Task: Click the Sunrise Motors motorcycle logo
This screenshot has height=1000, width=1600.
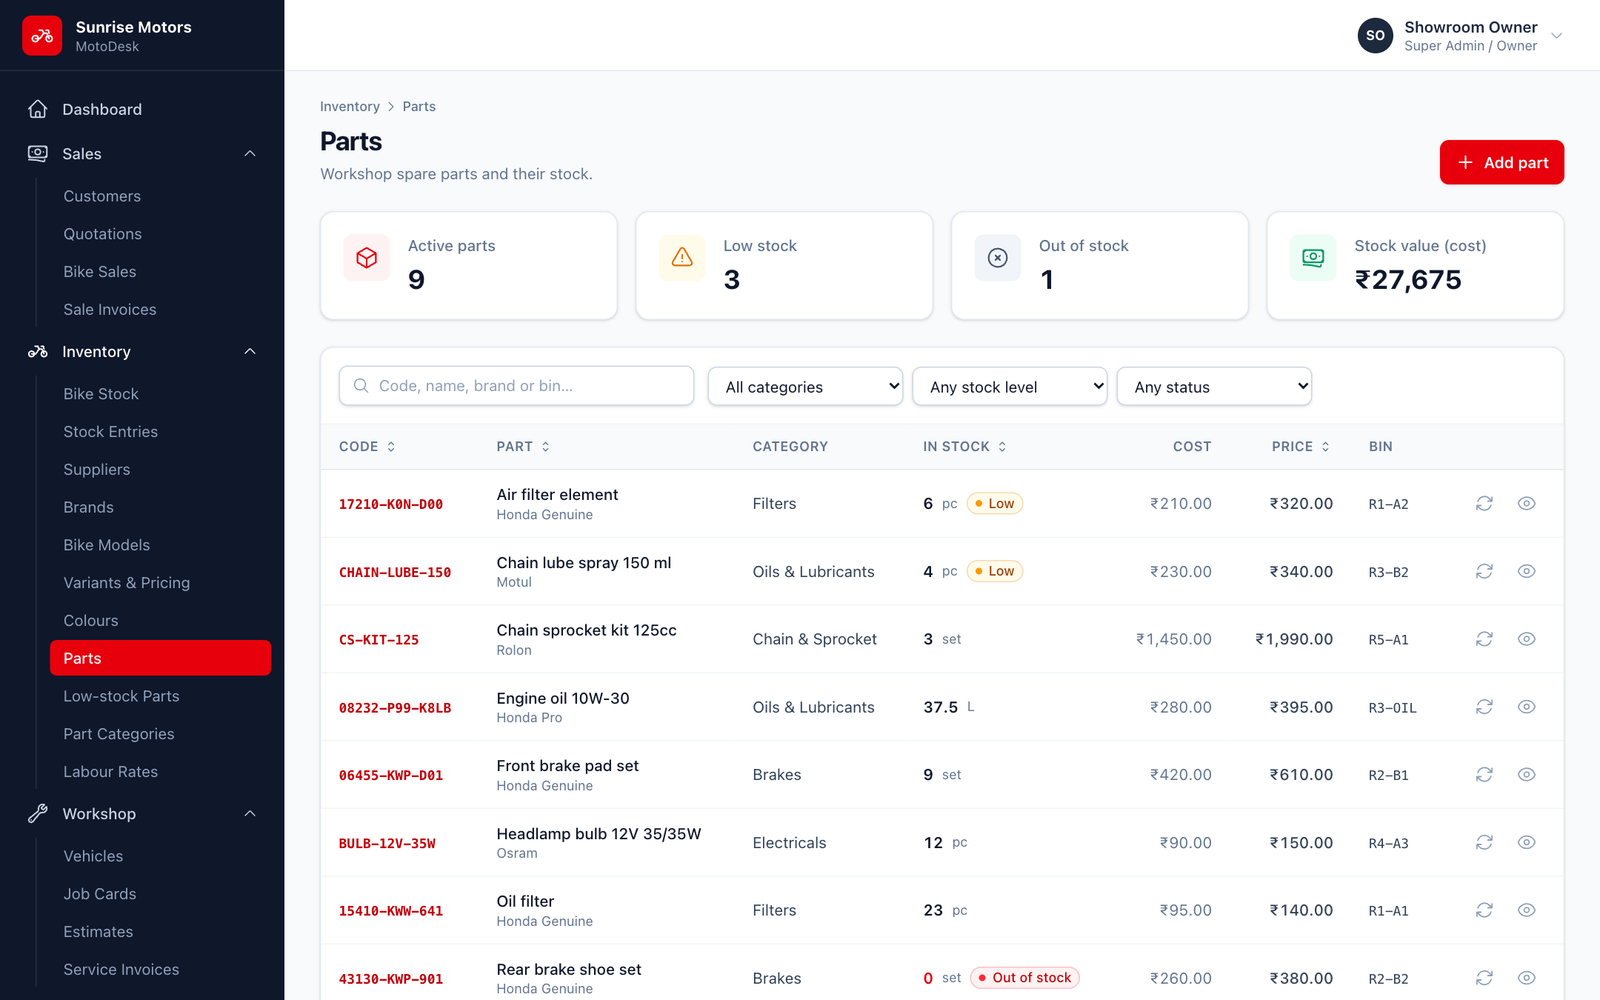Action: click(x=42, y=36)
